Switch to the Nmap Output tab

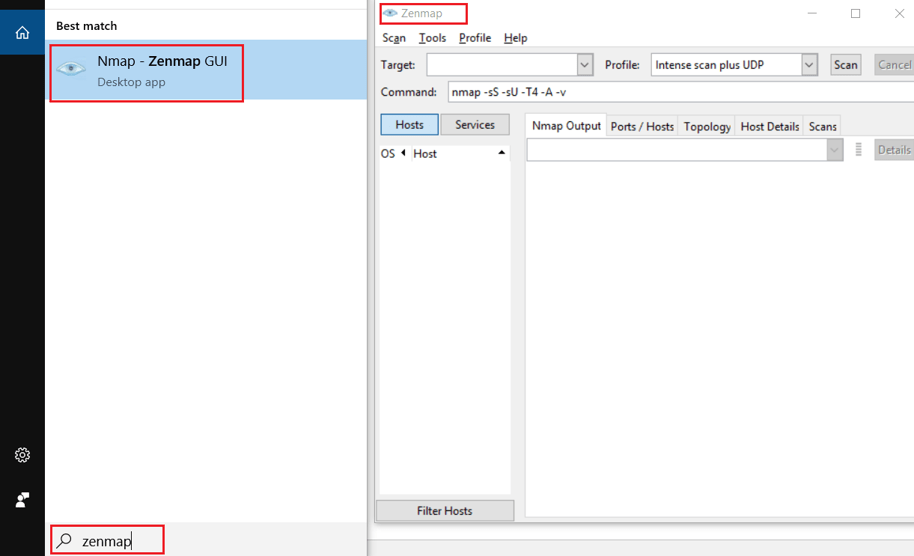(566, 126)
